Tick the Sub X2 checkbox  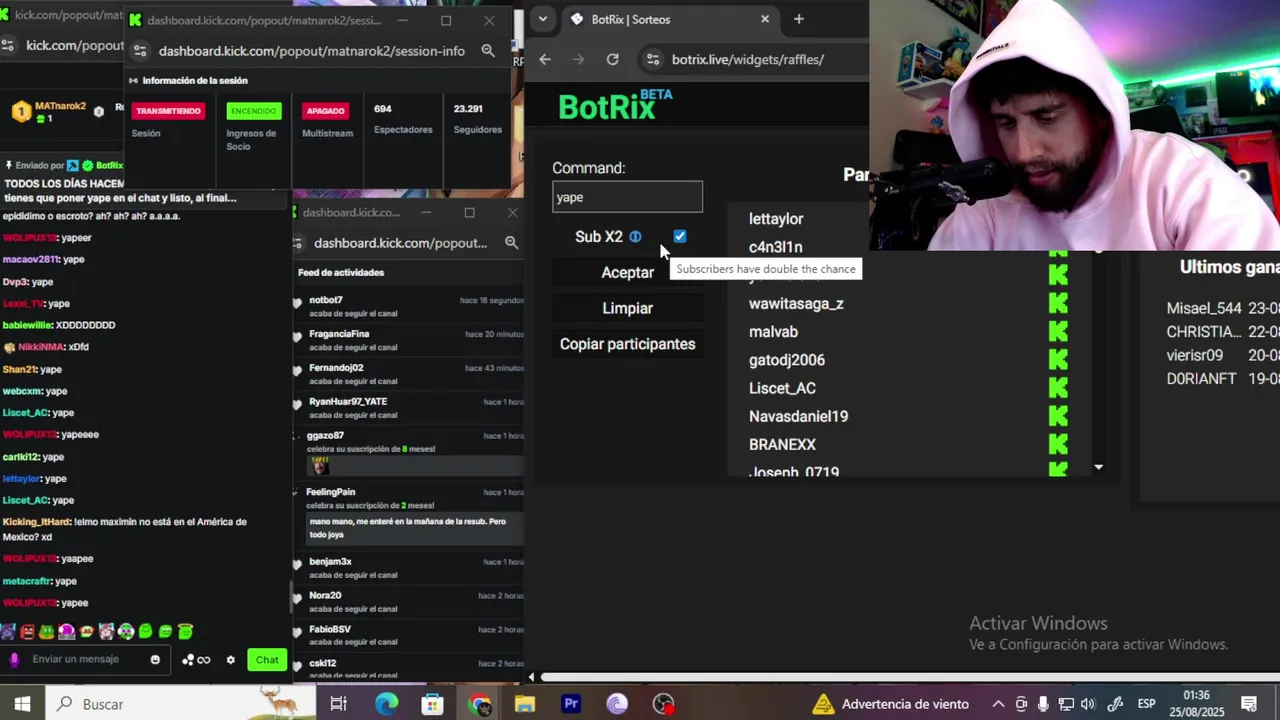[x=680, y=237]
